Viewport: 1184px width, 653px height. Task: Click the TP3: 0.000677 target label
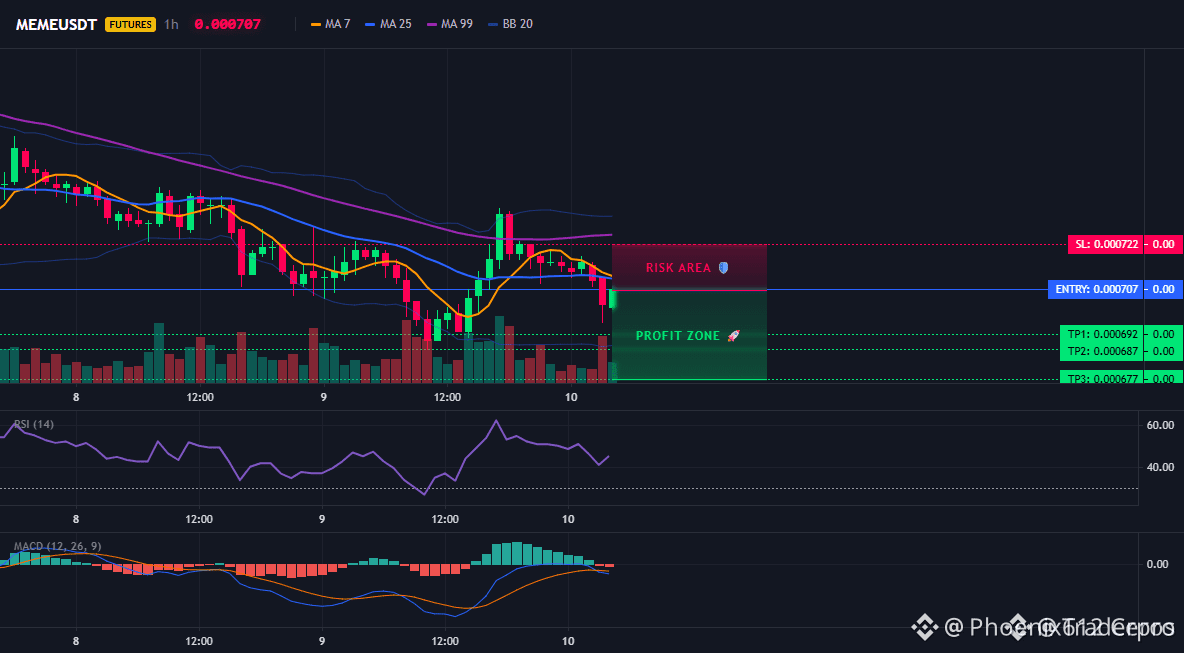pos(1120,378)
